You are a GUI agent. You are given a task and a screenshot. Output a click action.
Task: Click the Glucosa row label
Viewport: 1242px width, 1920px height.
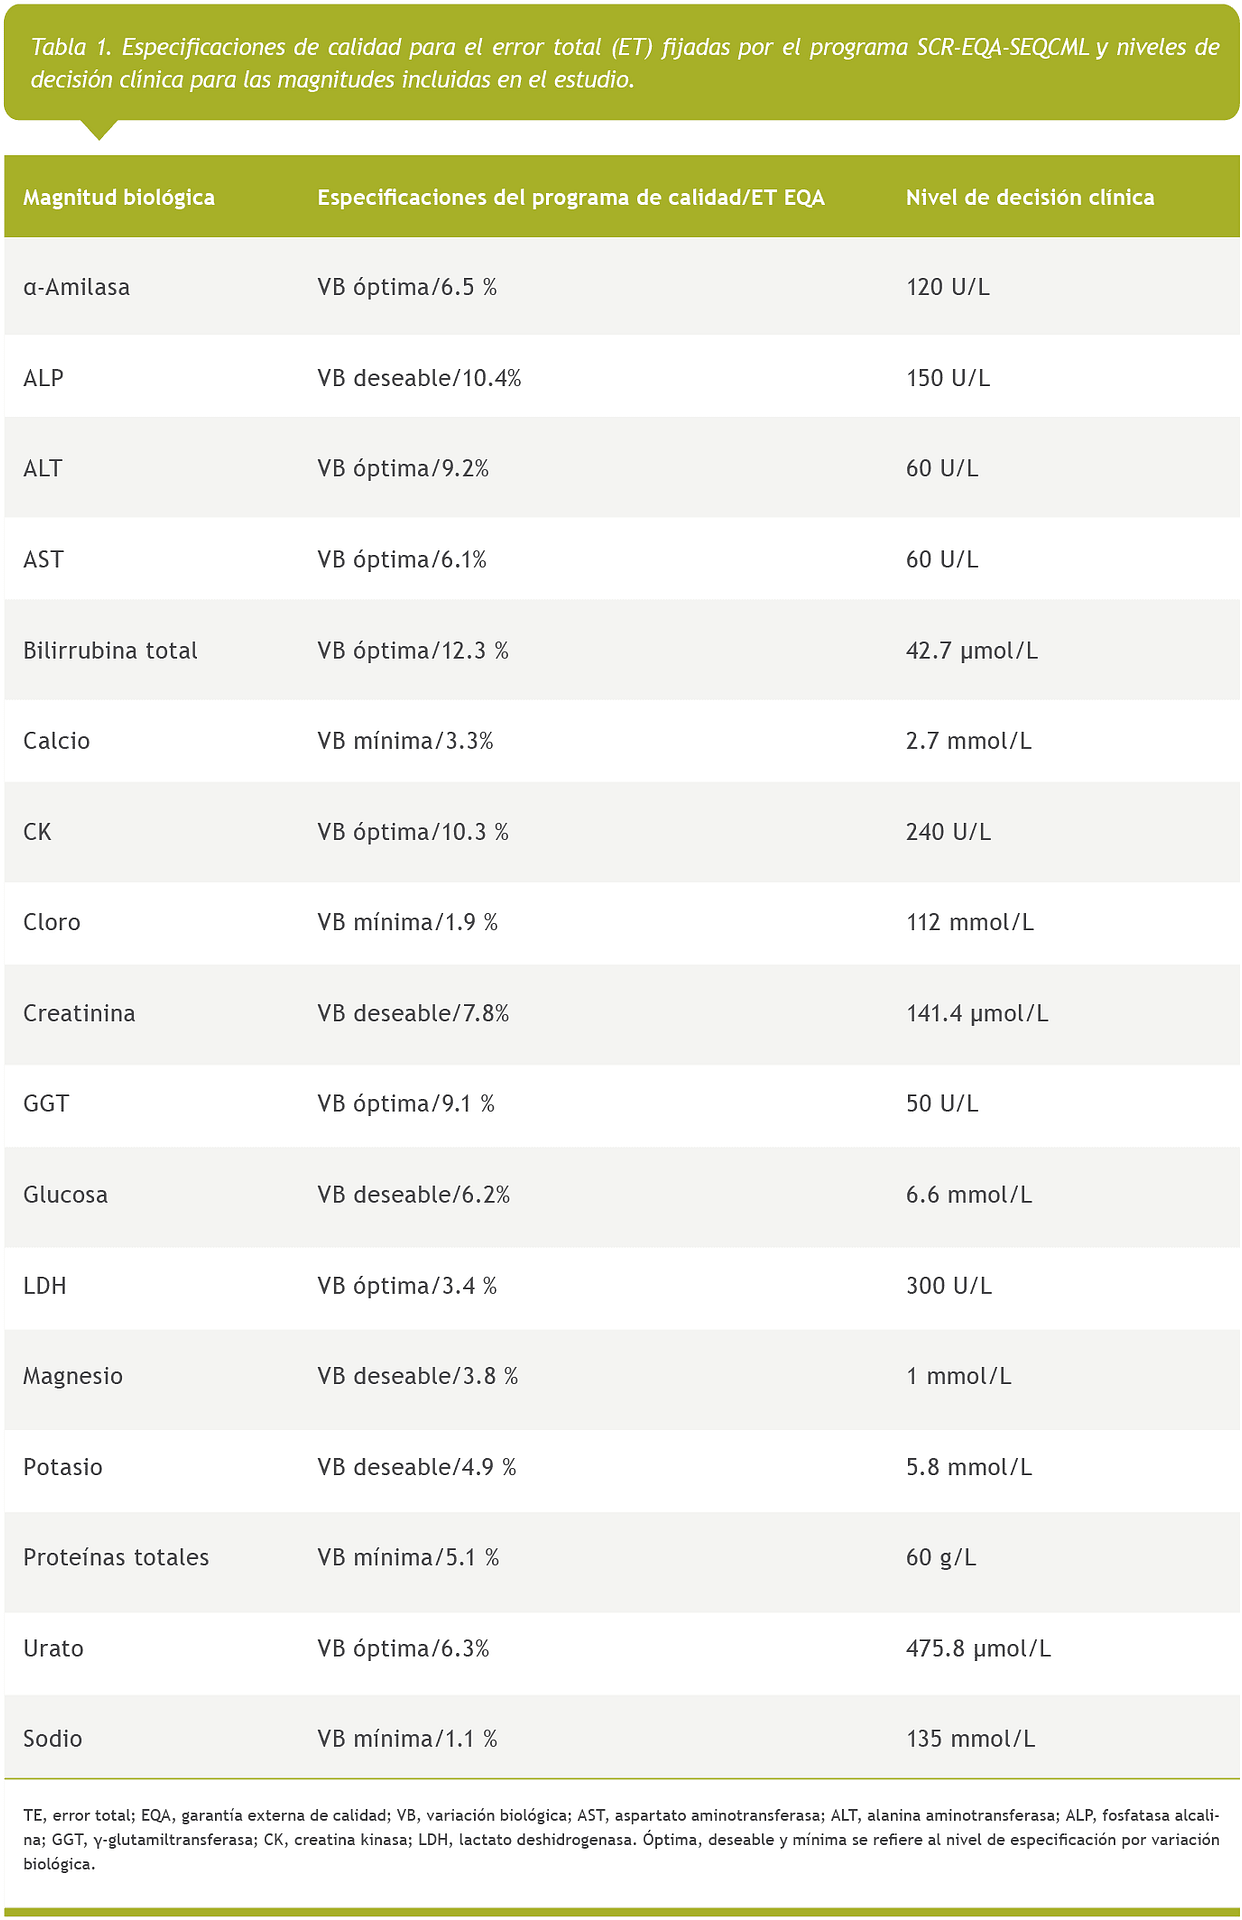click(x=66, y=1195)
